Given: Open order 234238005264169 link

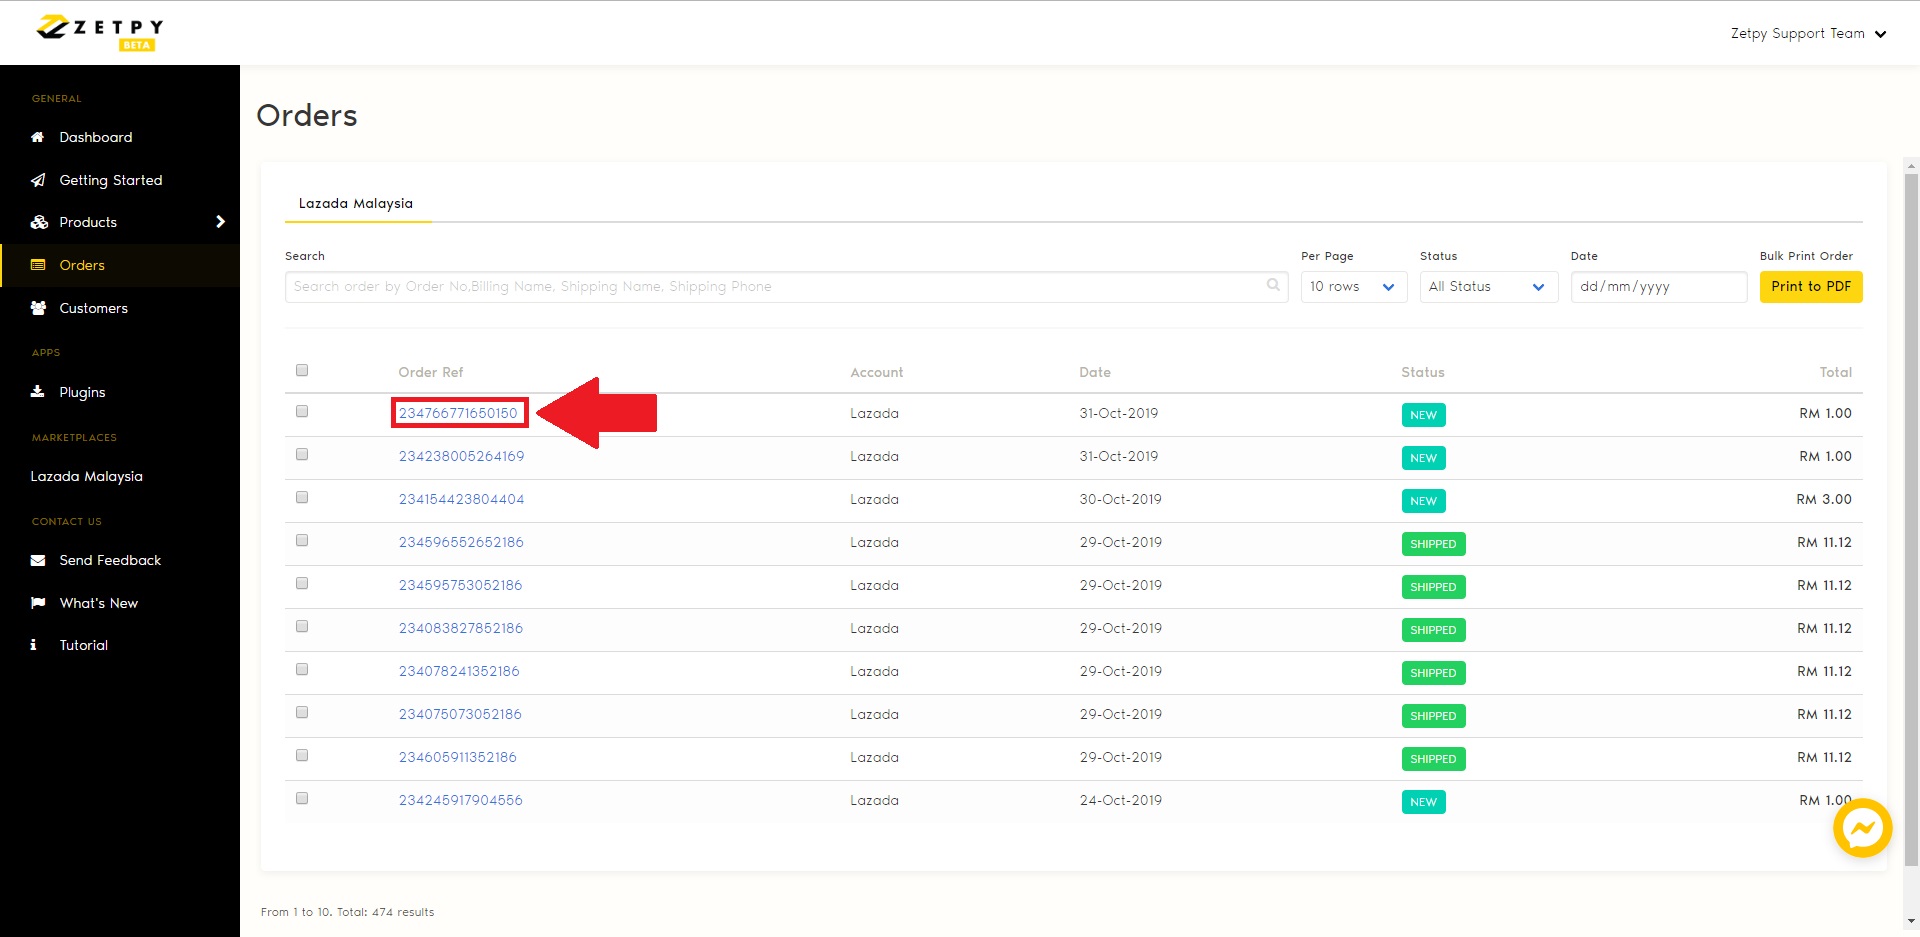Looking at the screenshot, I should [x=461, y=456].
